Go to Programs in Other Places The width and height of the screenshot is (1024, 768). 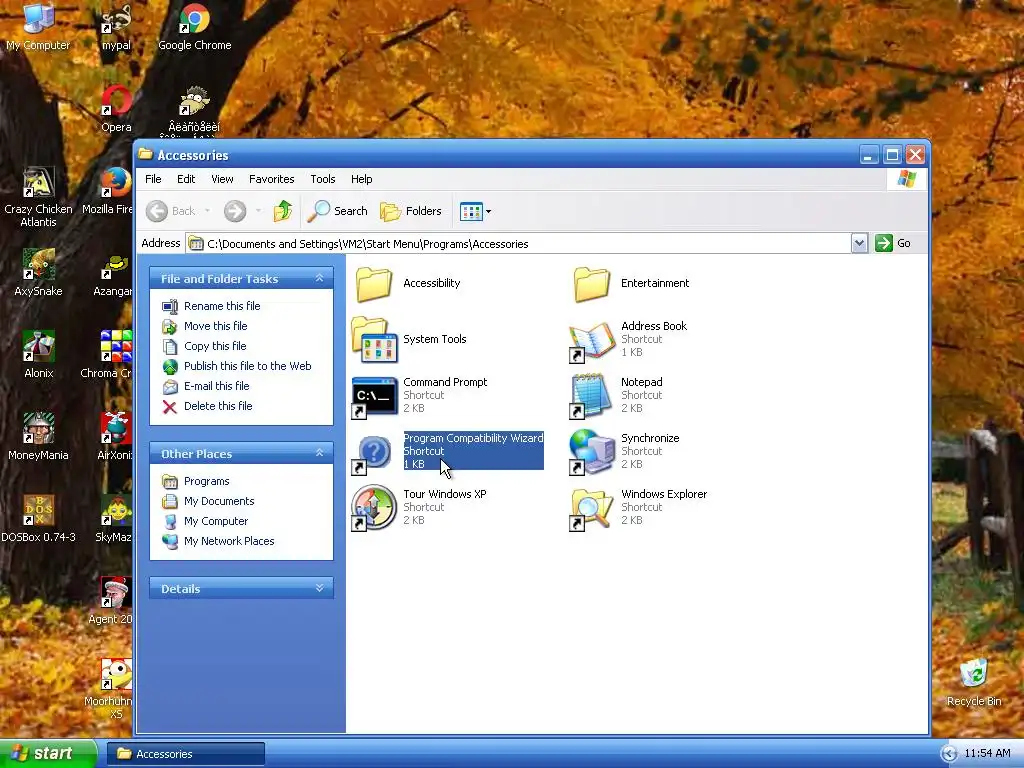(x=196, y=481)
